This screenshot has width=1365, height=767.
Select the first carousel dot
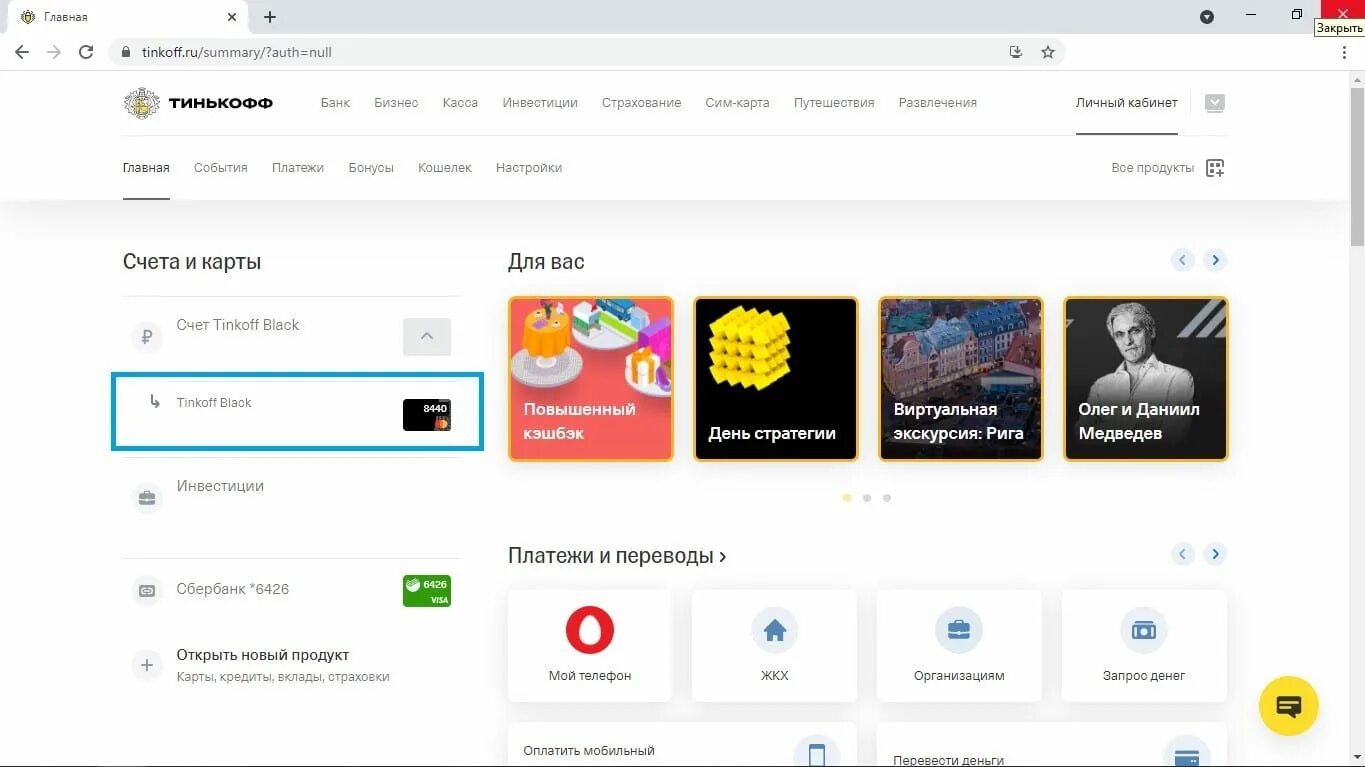(x=847, y=498)
